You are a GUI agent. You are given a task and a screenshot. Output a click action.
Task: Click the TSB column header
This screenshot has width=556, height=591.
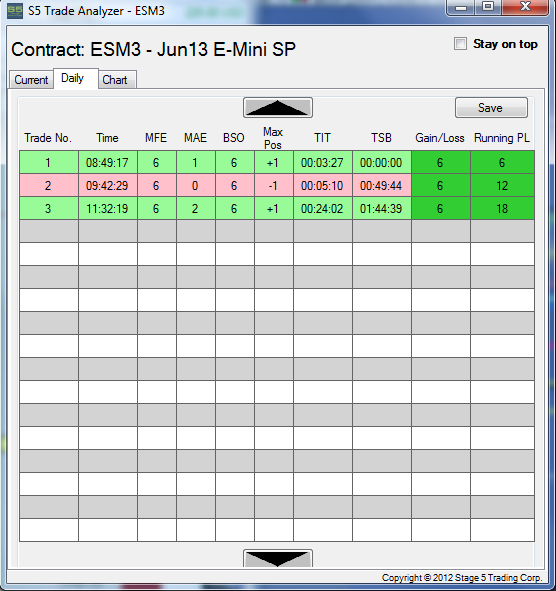pyautogui.click(x=381, y=138)
